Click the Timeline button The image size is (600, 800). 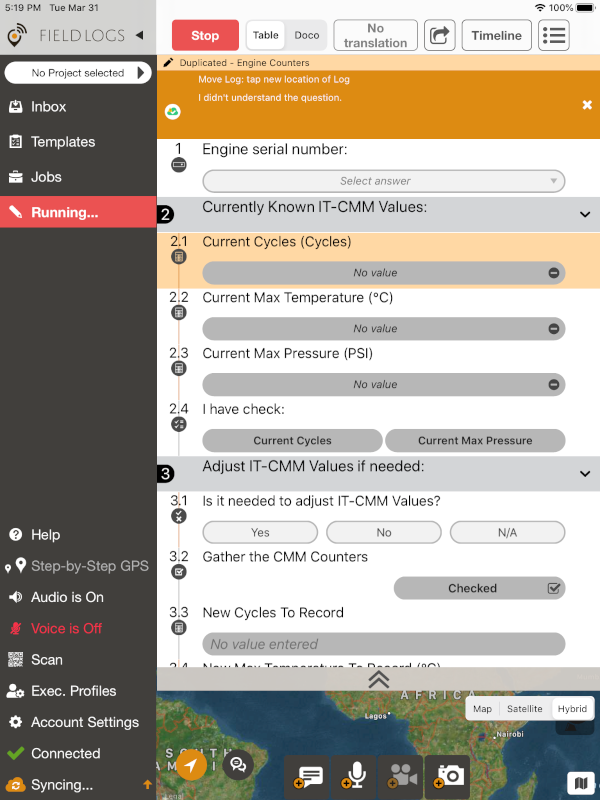[x=496, y=35]
